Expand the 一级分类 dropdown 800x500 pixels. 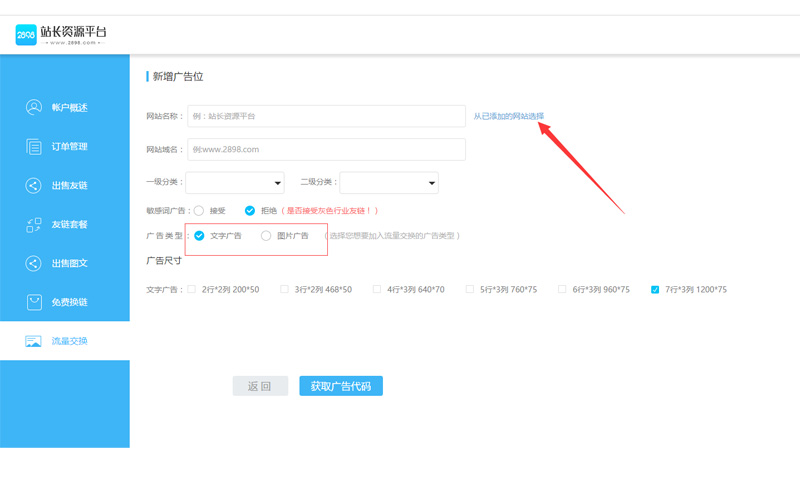236,183
